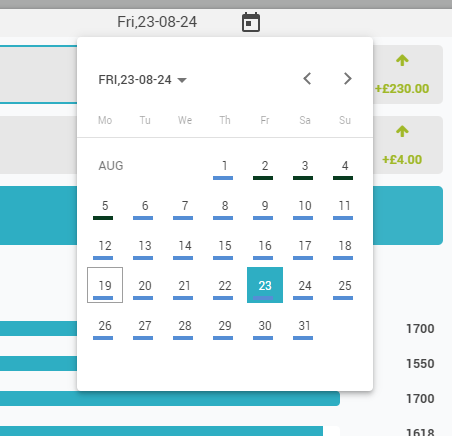Select the highlighted date 23
Viewport: 452px width, 436px height.
(265, 285)
